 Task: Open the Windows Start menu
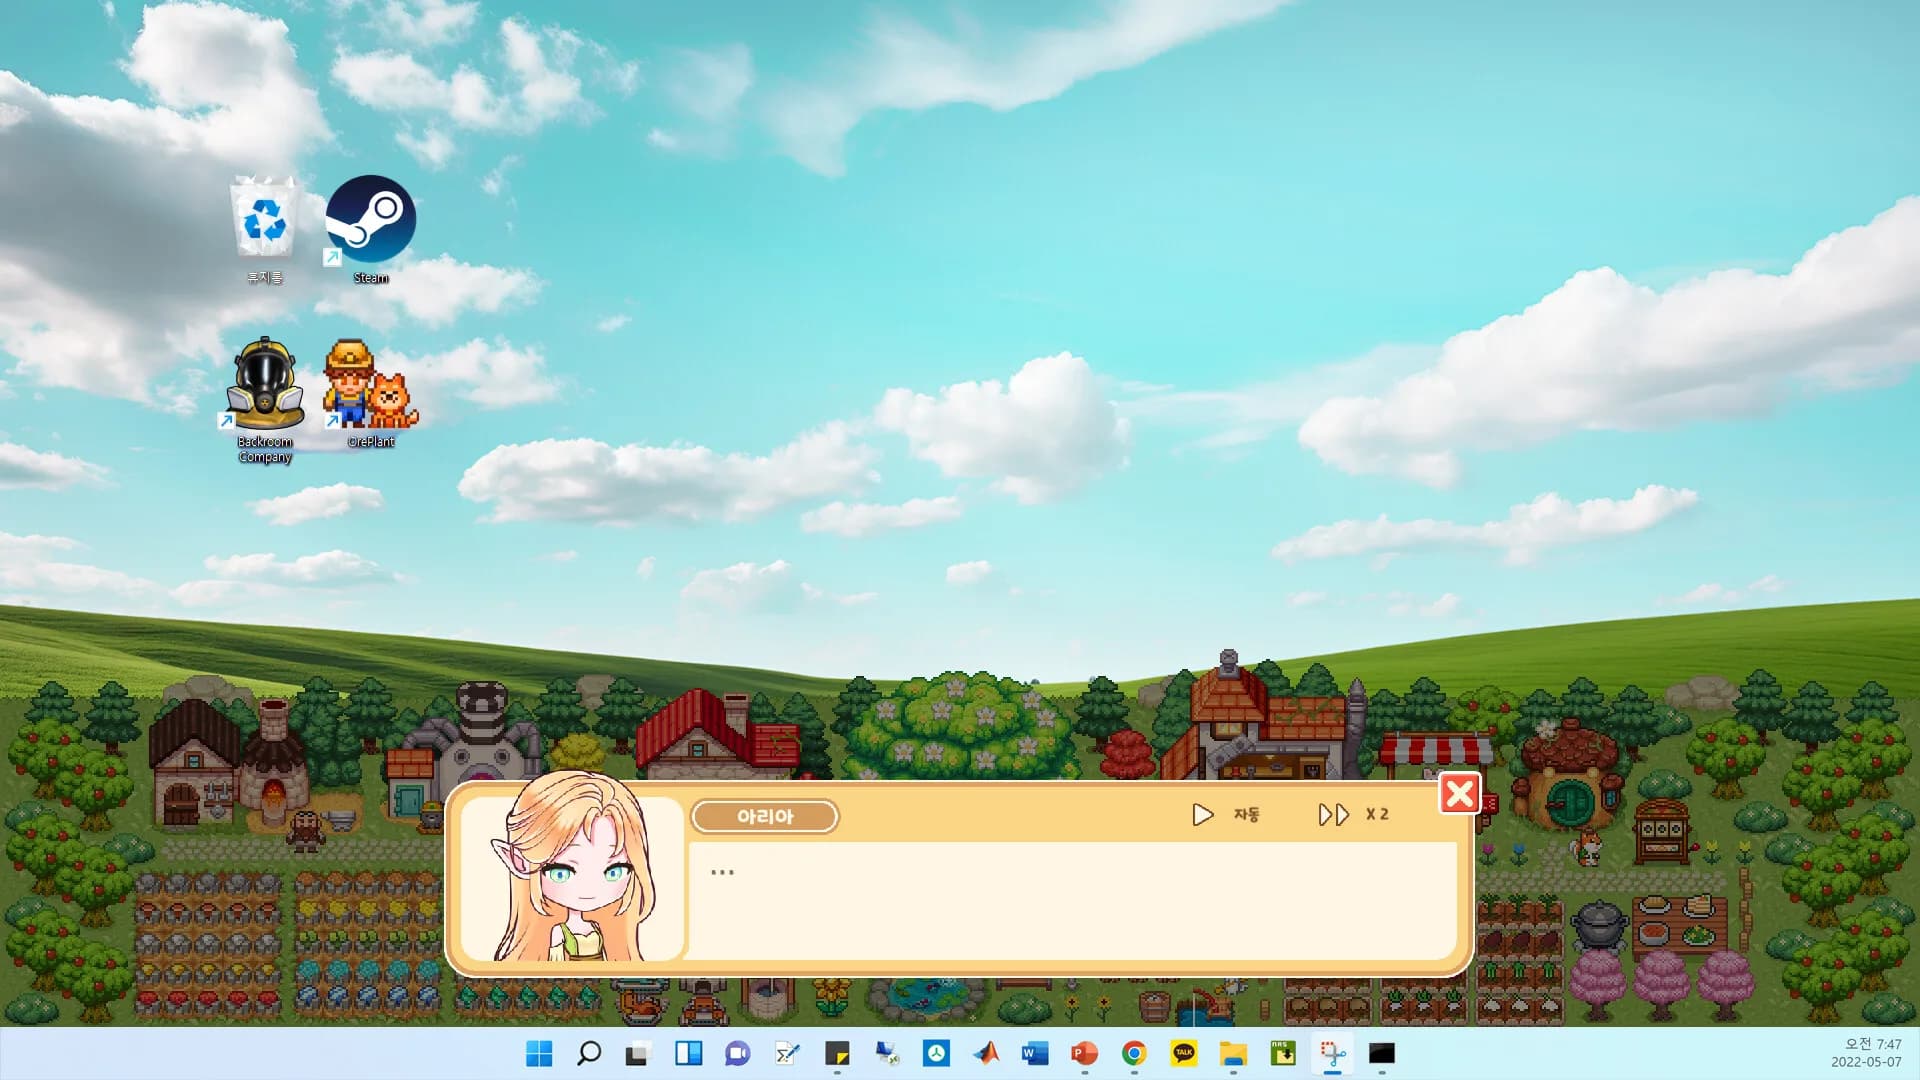tap(539, 1053)
